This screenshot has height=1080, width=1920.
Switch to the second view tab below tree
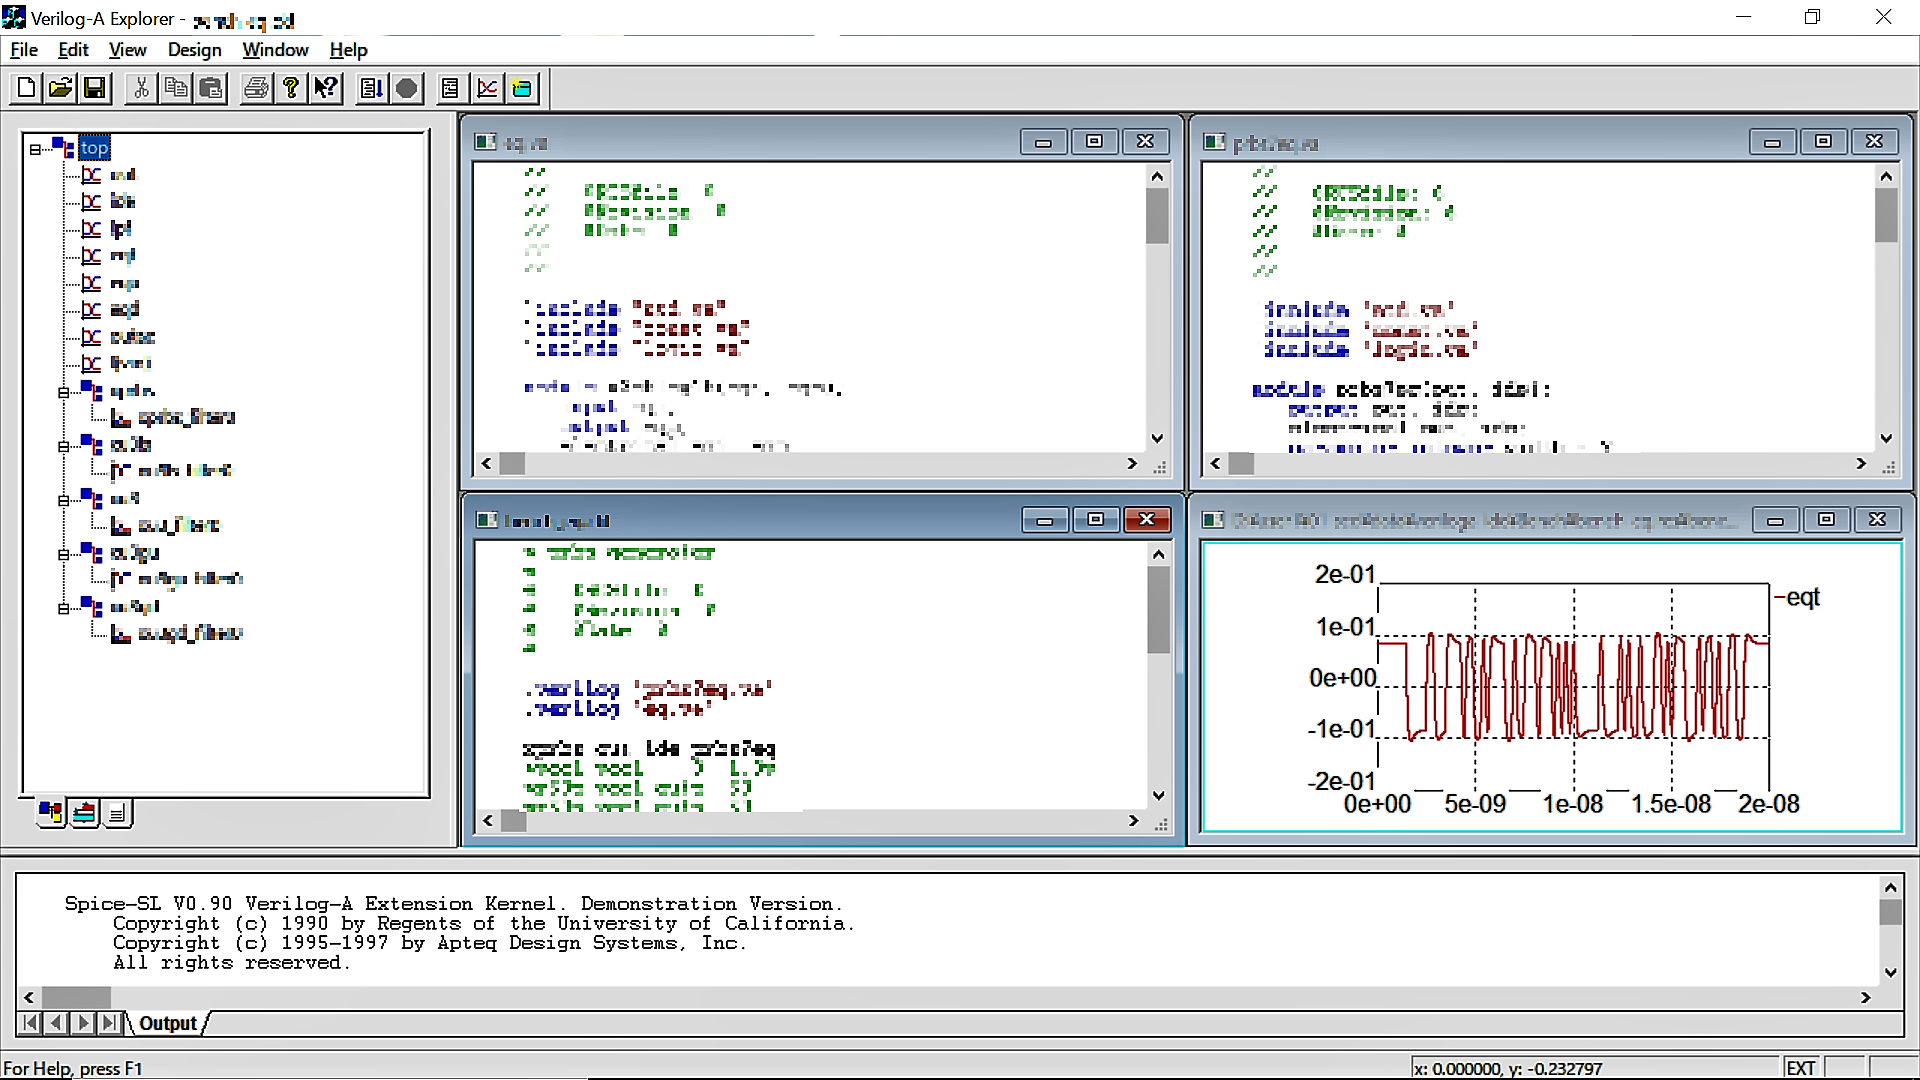[x=84, y=813]
